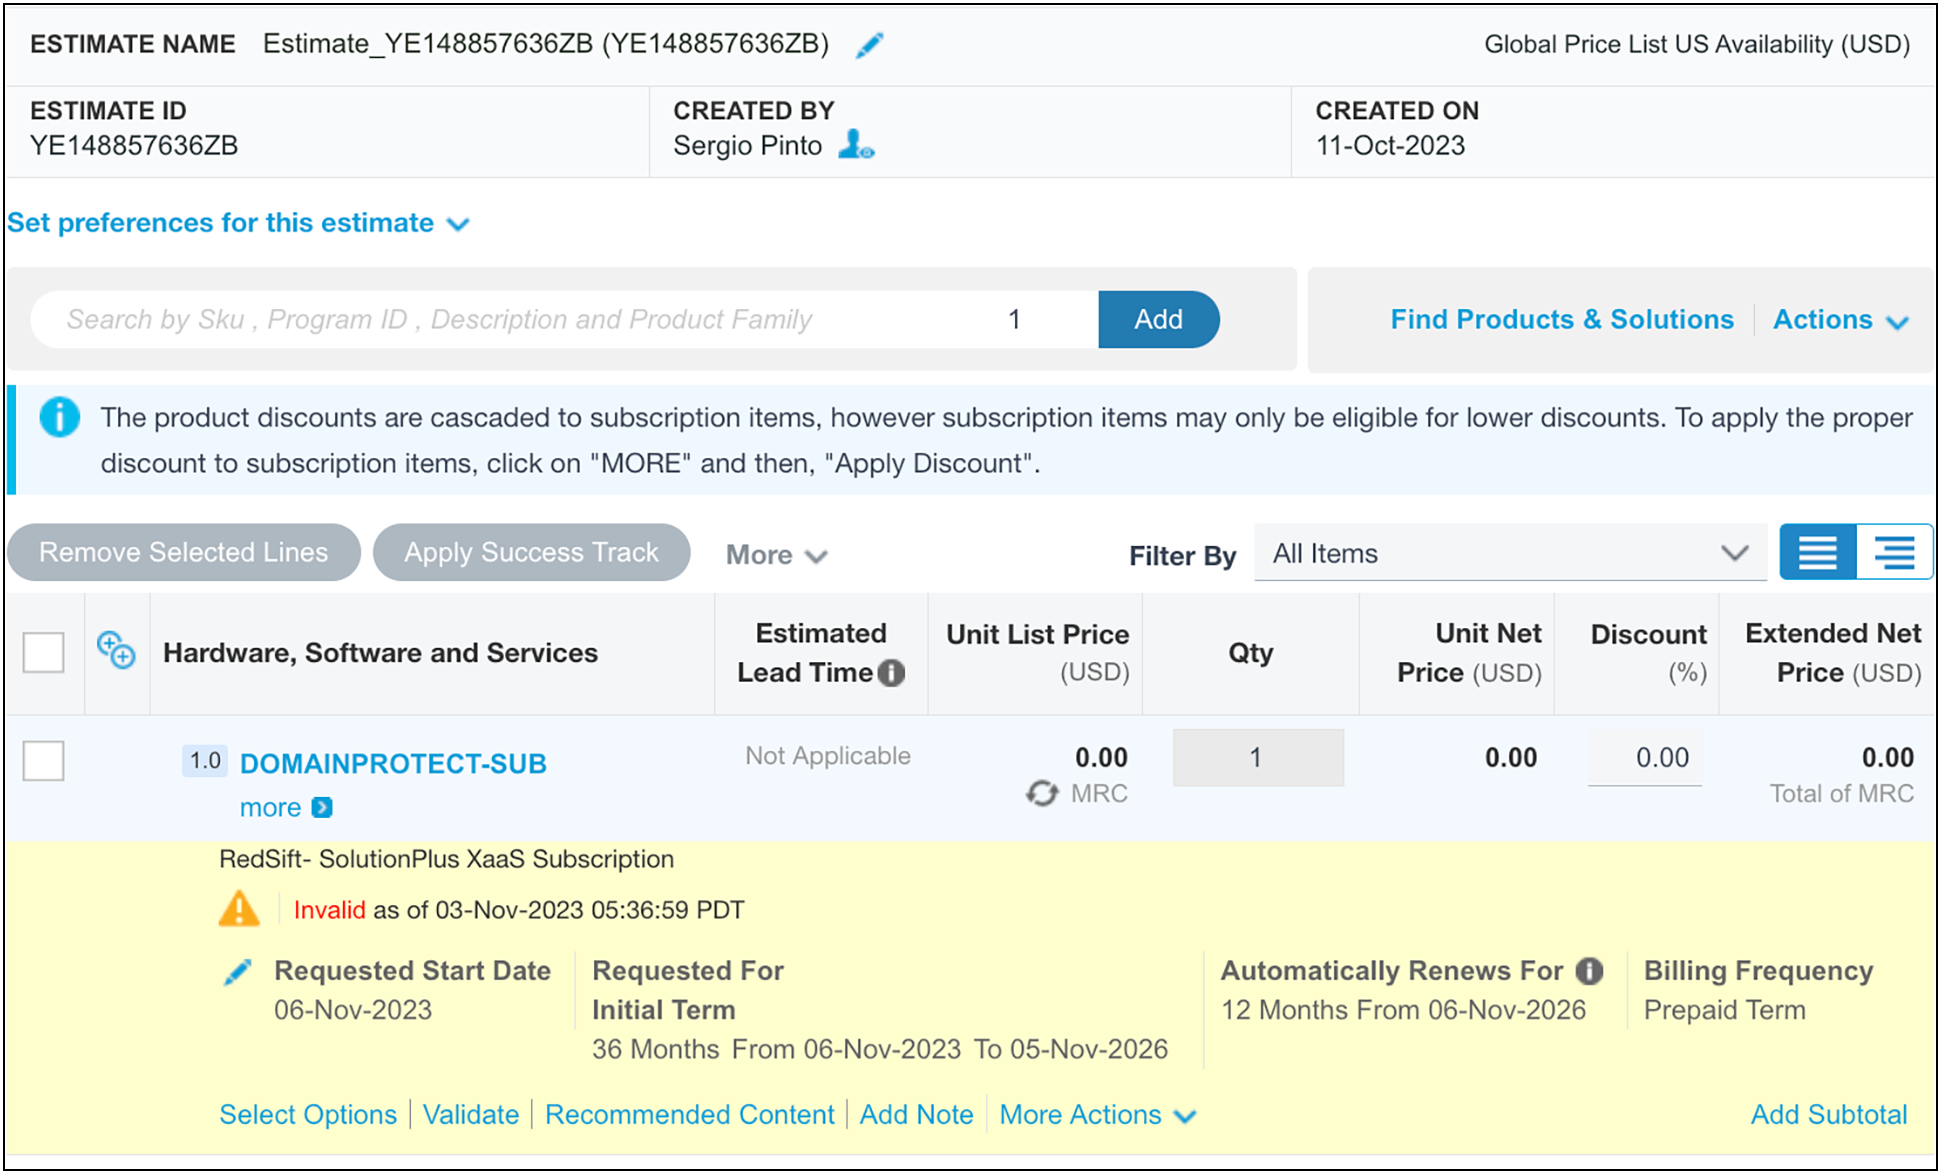Tick the select-all checkbox in table header
The image size is (1941, 1174).
44,652
